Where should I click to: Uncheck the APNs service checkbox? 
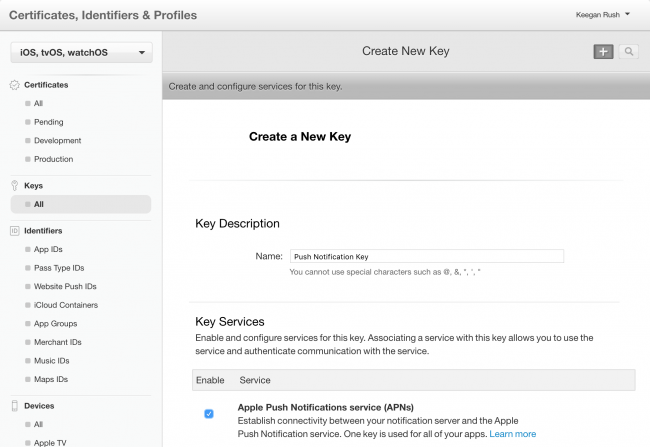pyautogui.click(x=209, y=413)
